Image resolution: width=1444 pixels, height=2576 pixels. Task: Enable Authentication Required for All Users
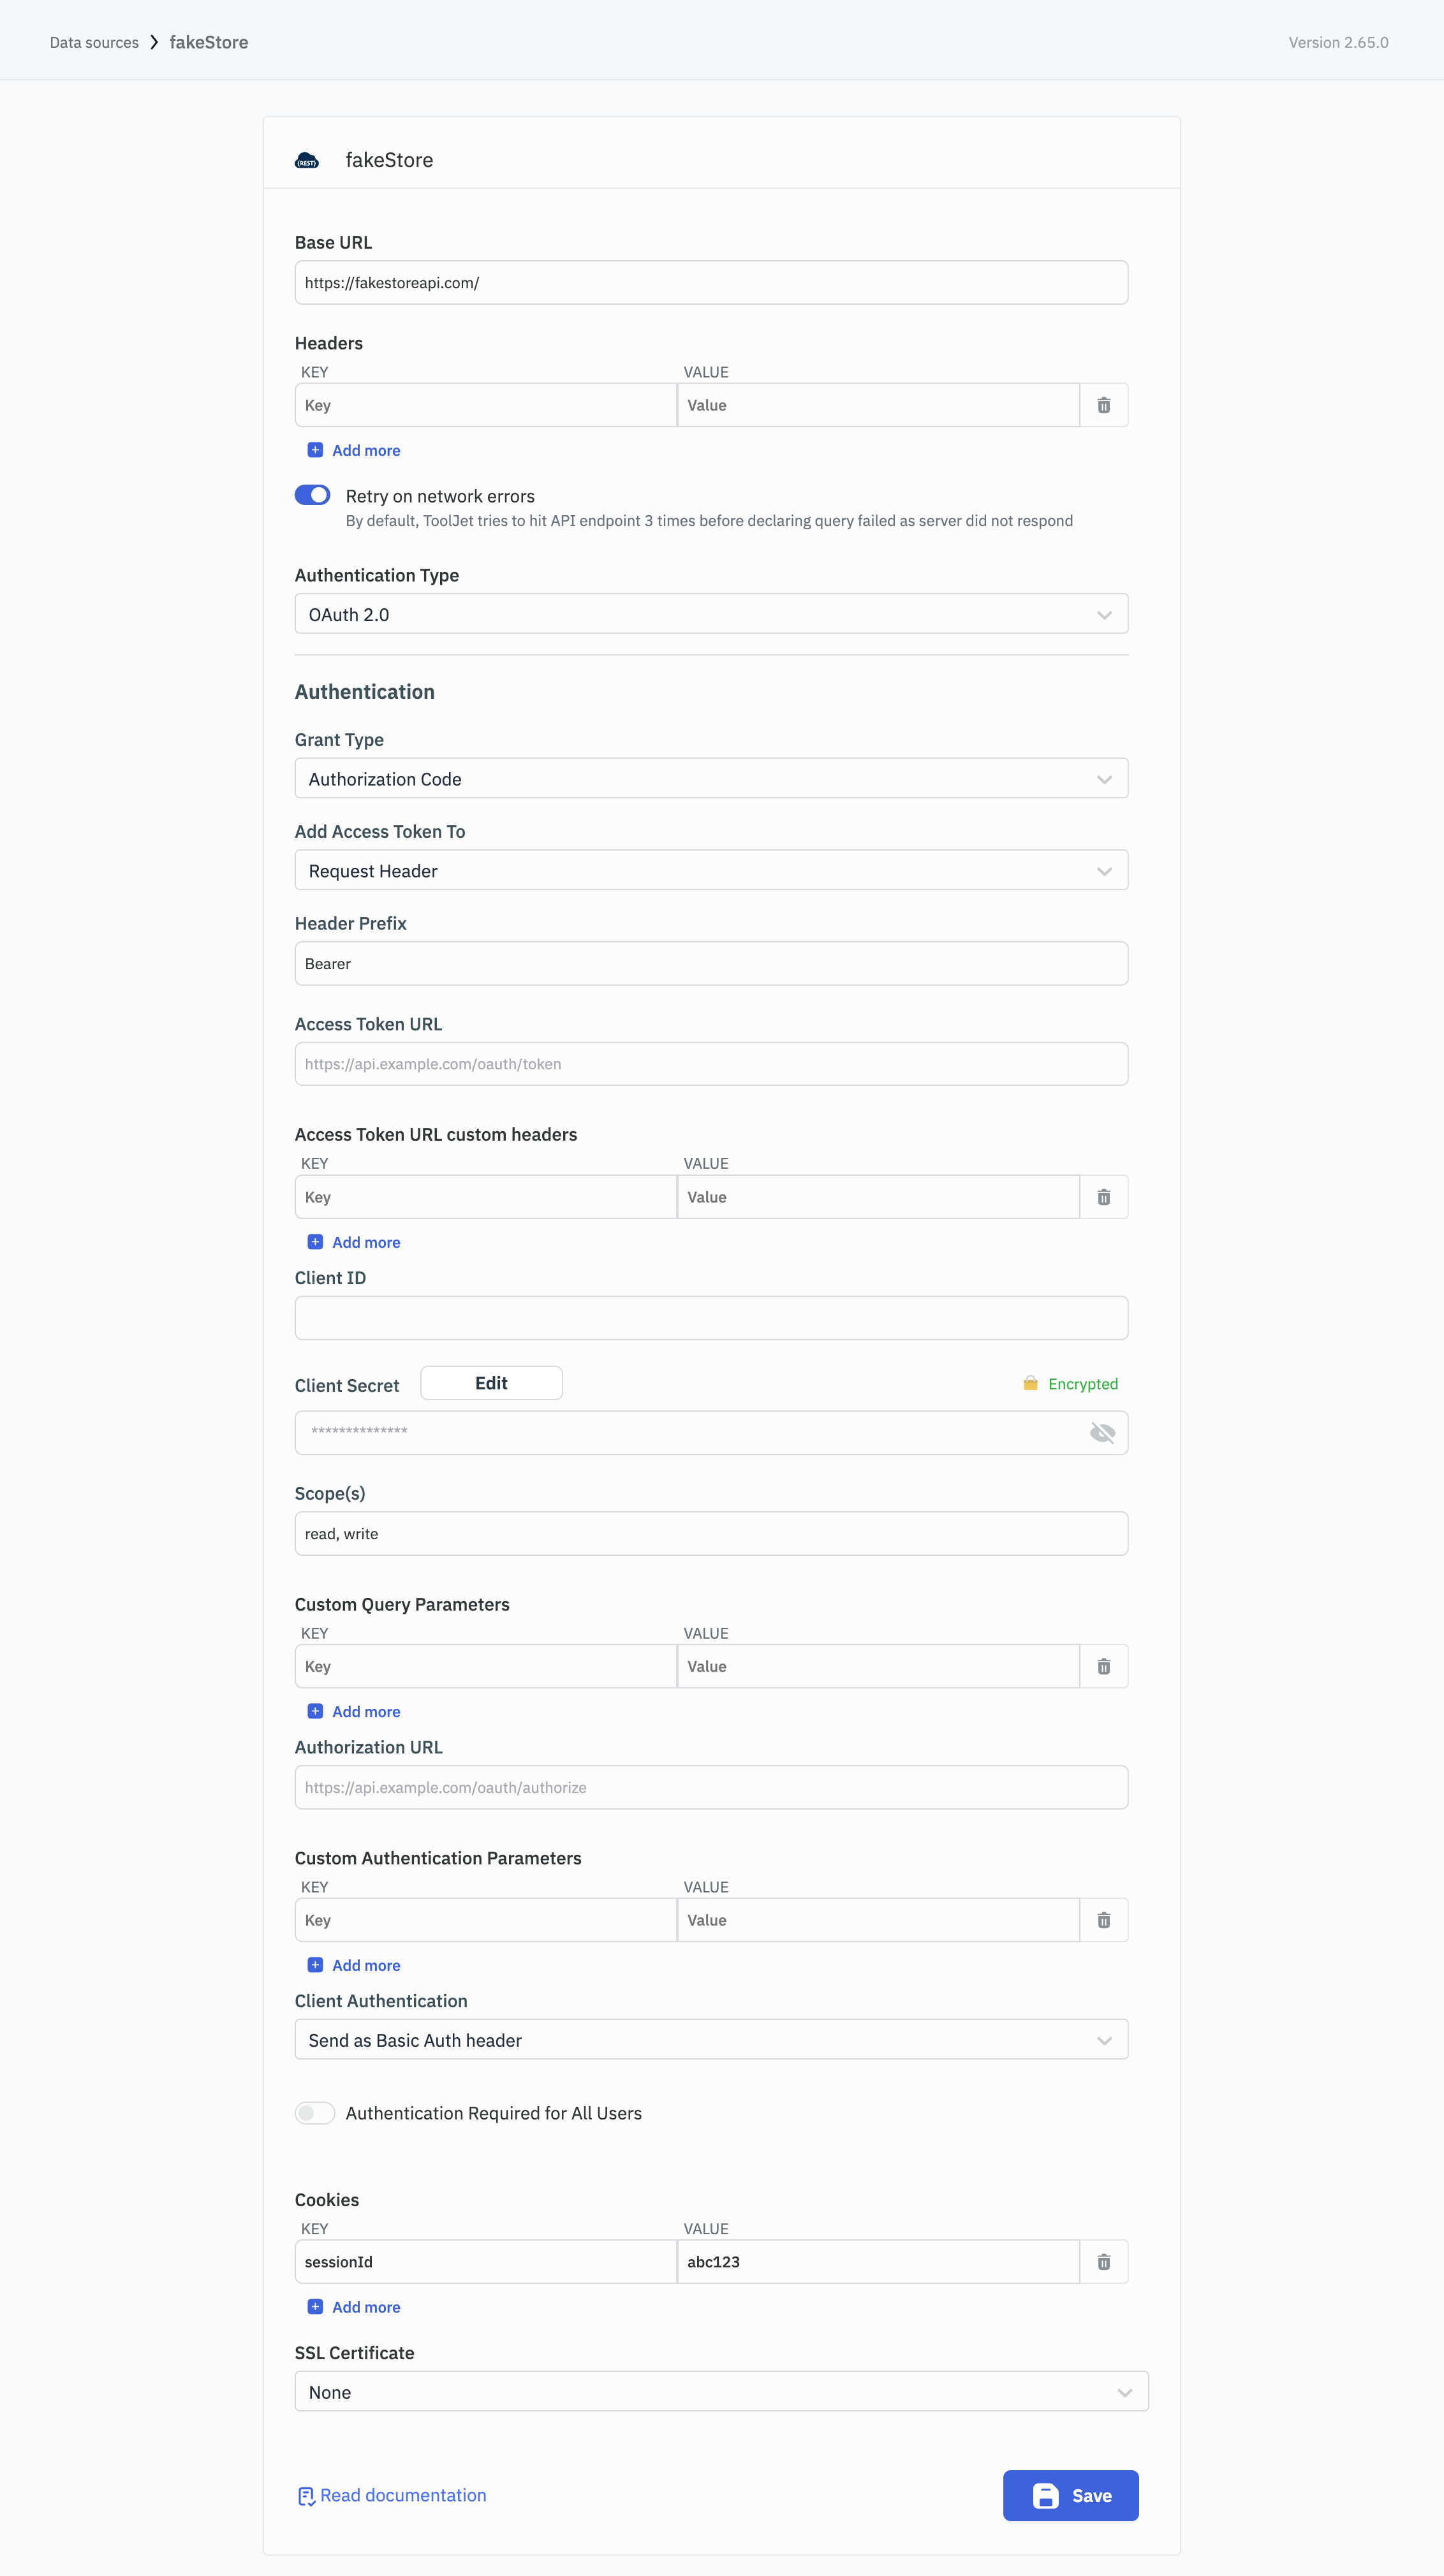point(314,2113)
